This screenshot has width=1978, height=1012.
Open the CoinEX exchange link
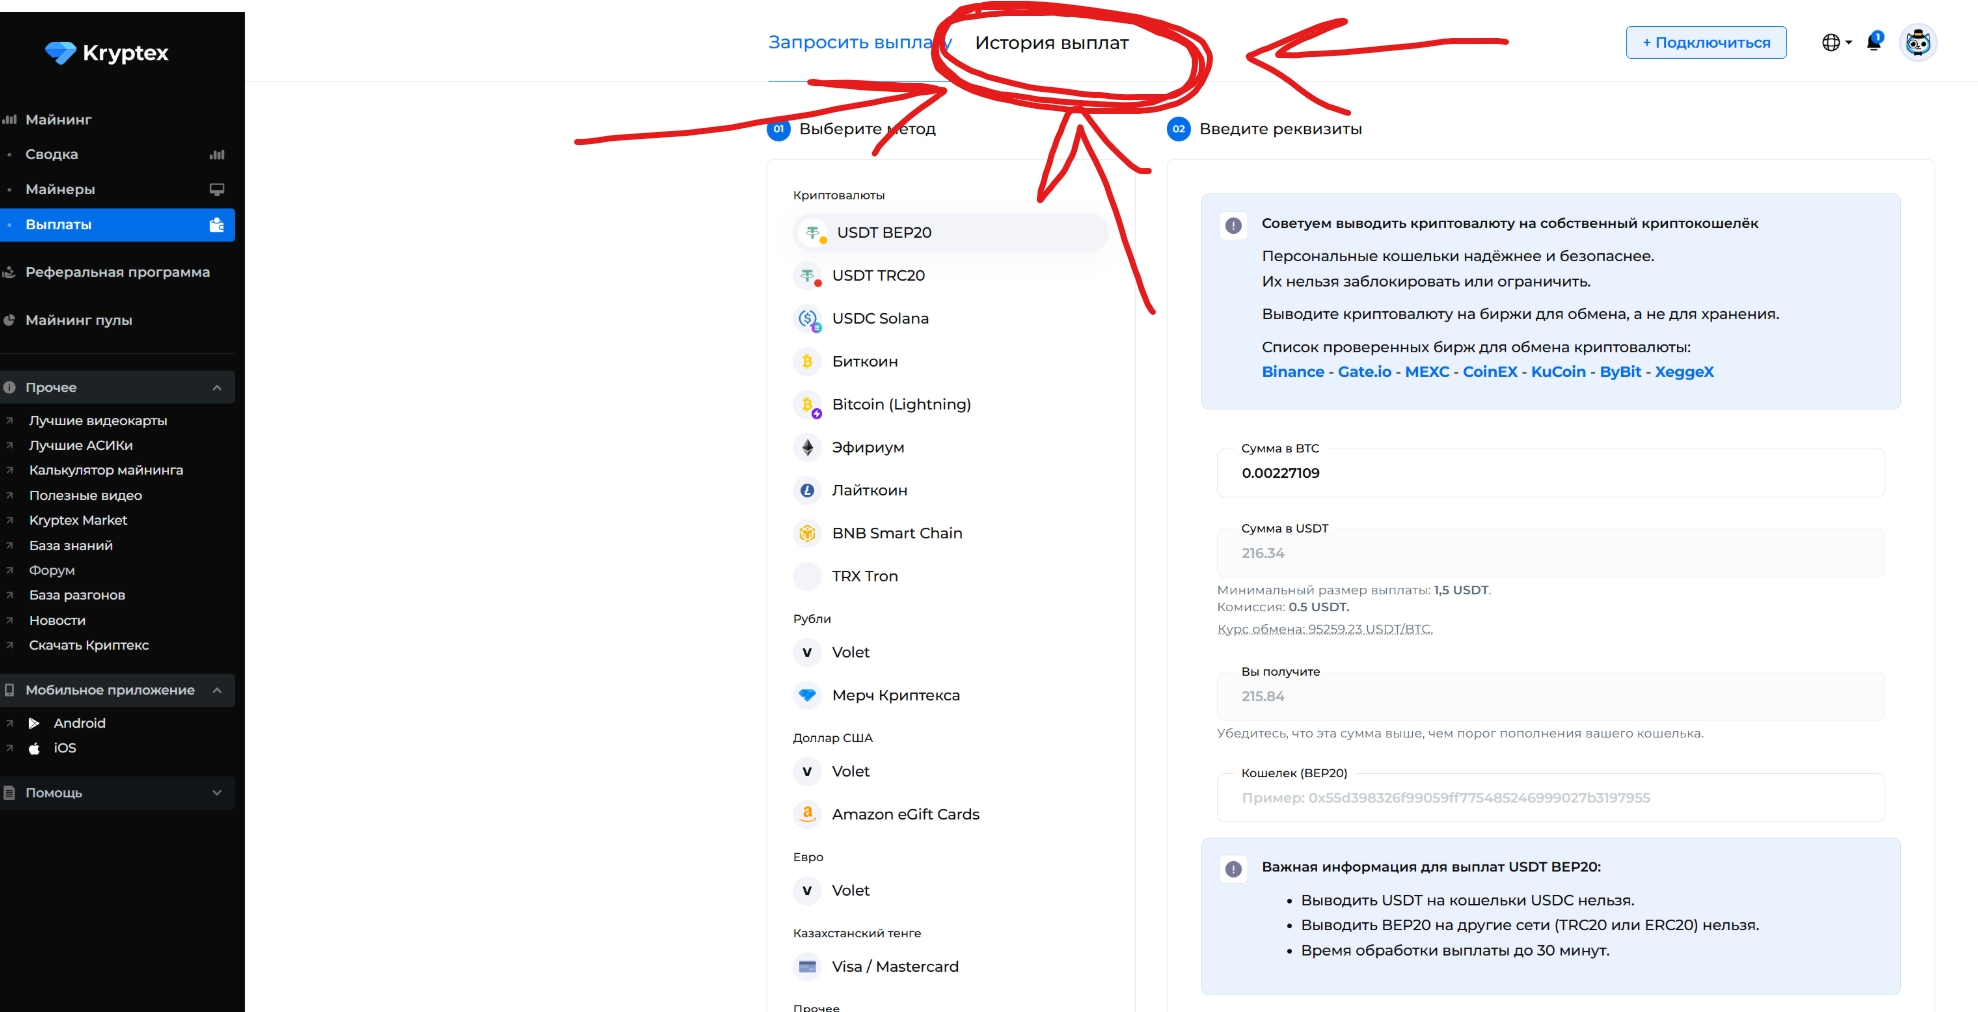pos(1490,371)
